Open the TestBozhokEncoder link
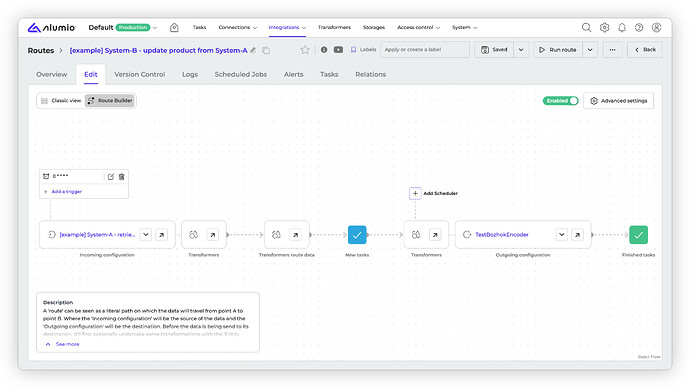The height and width of the screenshot is (388, 690). coord(502,234)
